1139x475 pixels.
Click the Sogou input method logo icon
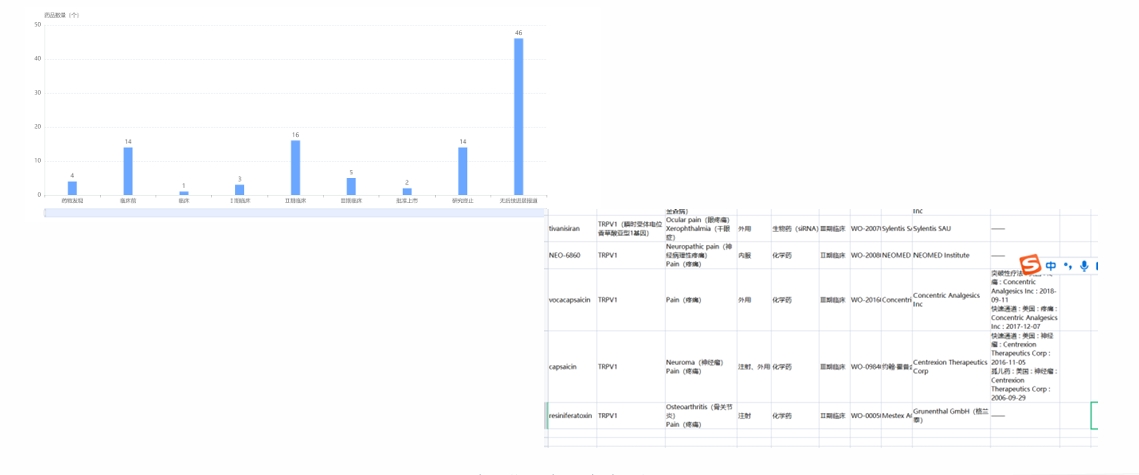(1031, 266)
